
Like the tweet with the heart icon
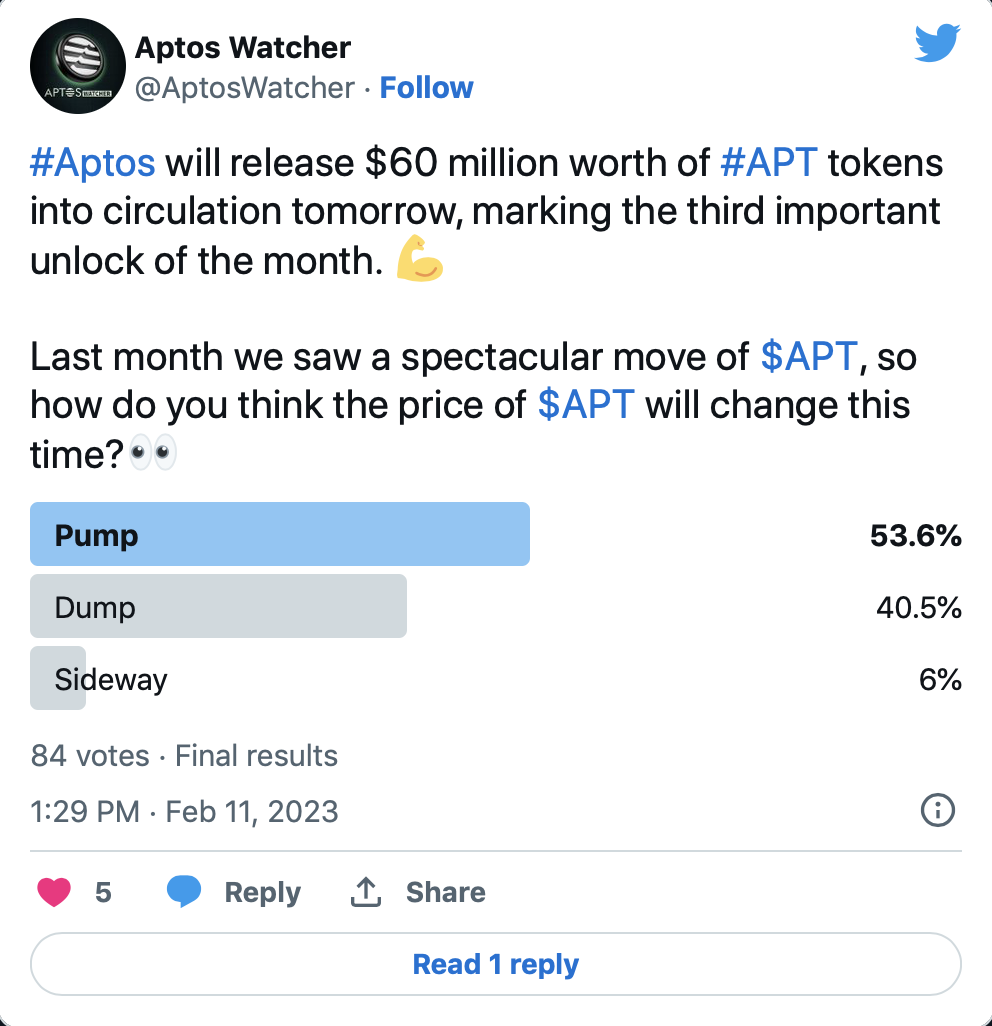54,892
